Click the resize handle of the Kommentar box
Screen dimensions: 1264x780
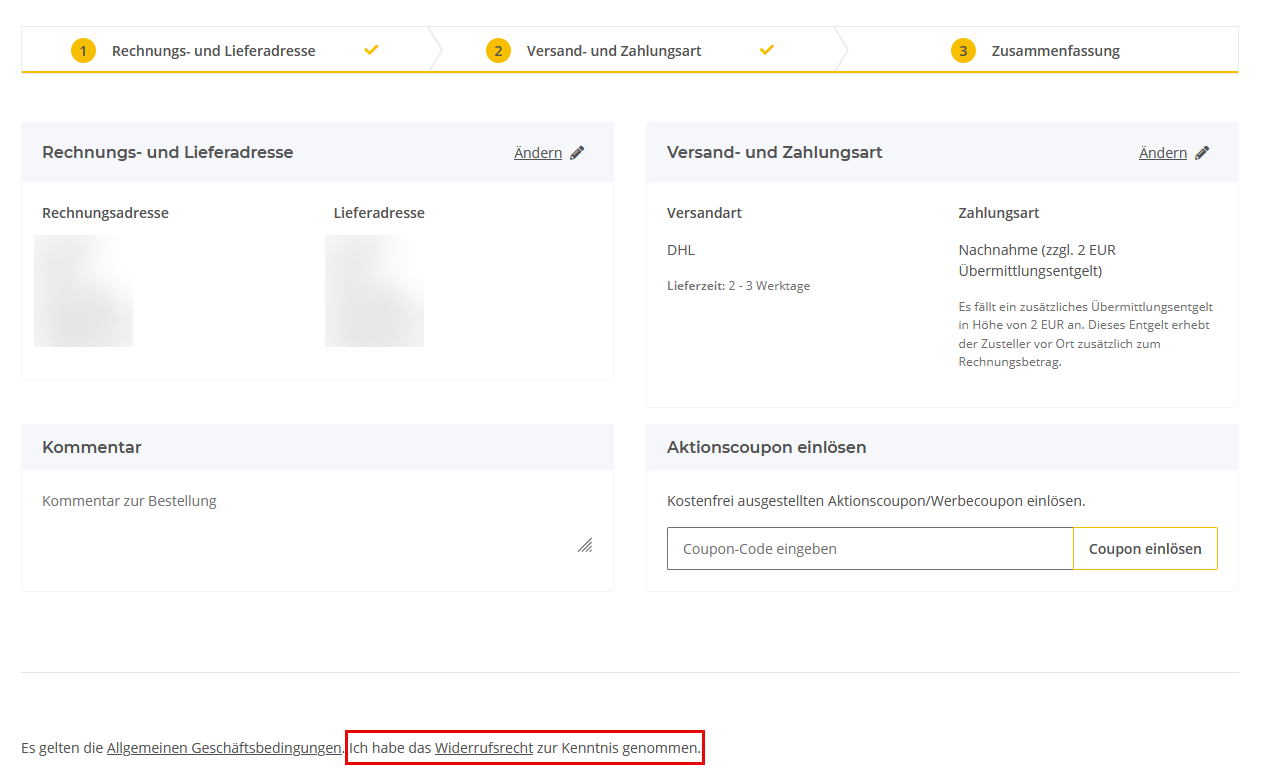pos(585,545)
